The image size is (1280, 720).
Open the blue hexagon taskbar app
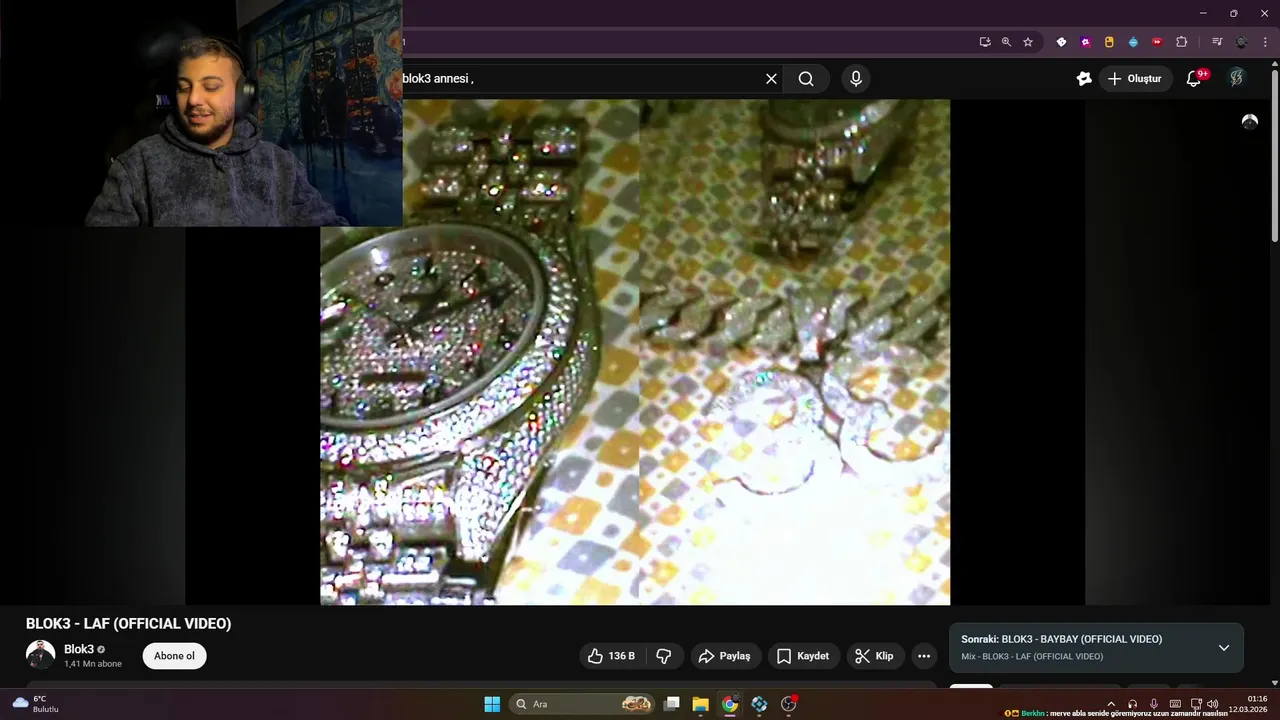(x=759, y=704)
